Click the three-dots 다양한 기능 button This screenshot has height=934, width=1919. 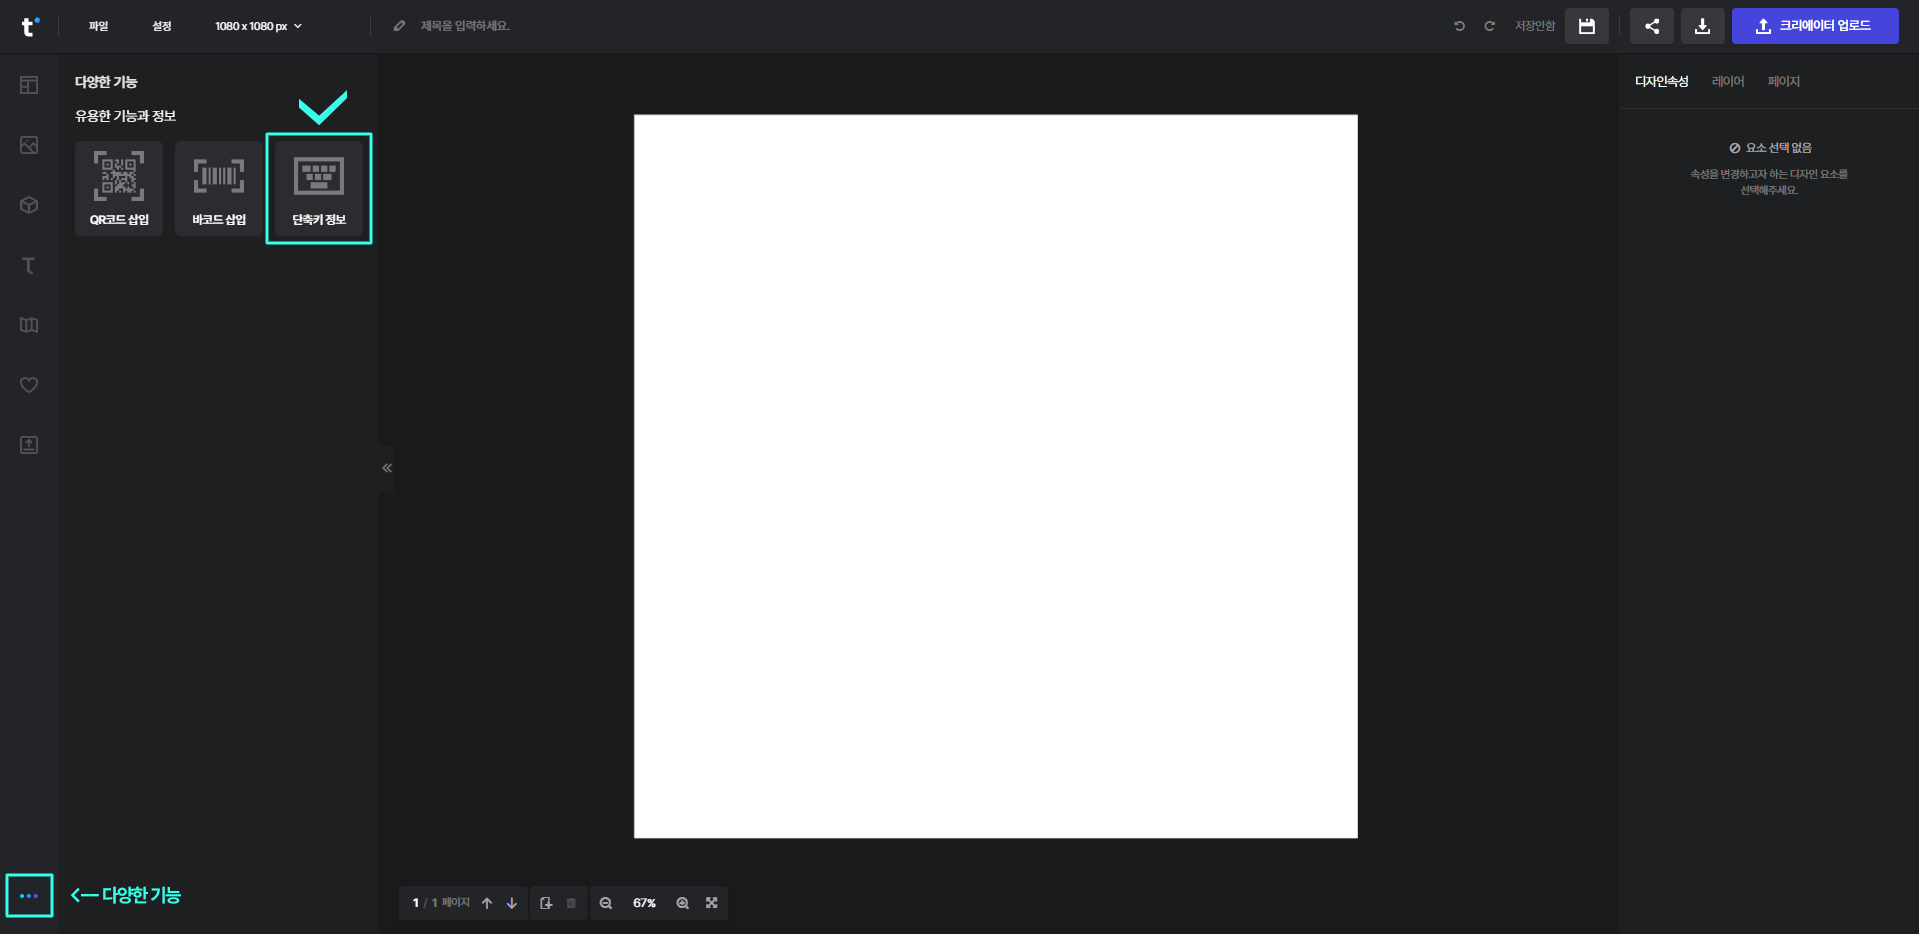coord(29,896)
